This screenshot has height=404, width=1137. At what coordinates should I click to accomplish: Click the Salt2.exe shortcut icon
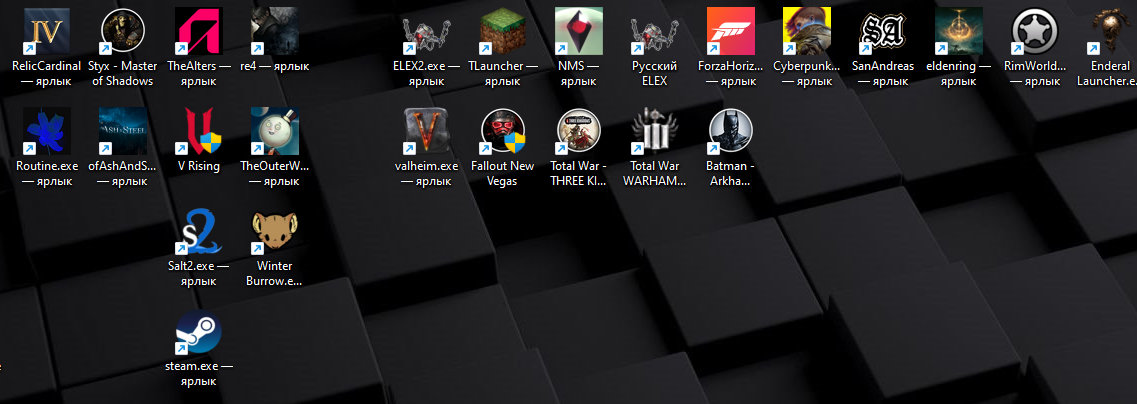click(x=199, y=231)
